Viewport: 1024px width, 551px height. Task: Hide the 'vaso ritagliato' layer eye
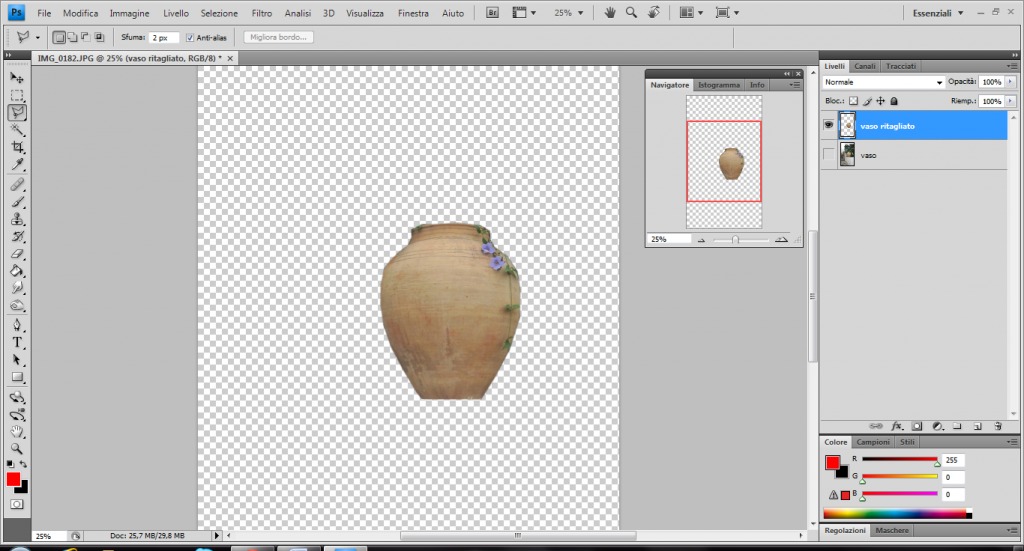tap(828, 126)
